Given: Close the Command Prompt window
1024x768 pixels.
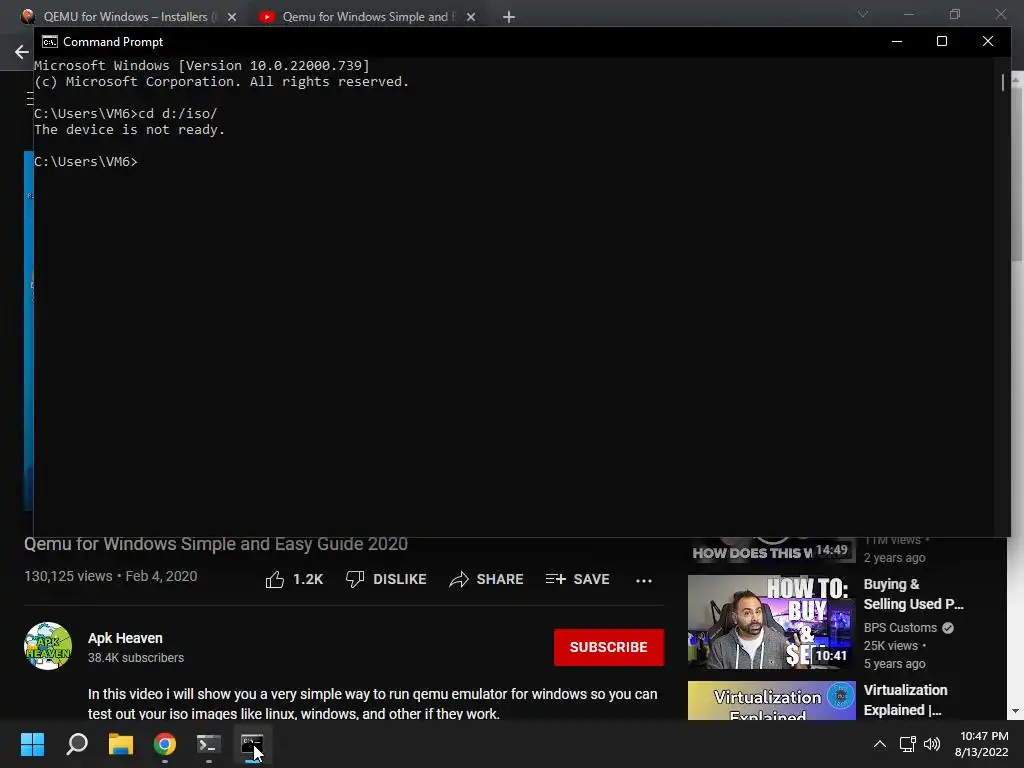Looking at the screenshot, I should pos(987,41).
